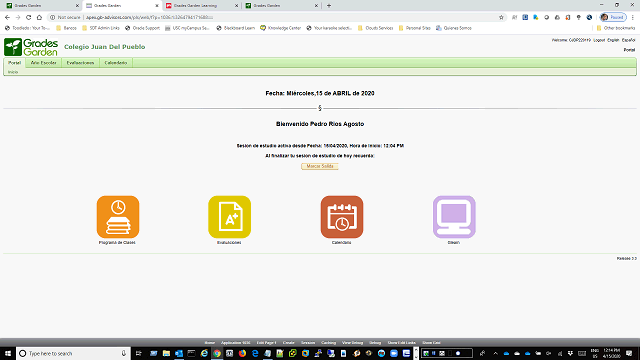
Task: Open Firefox from the taskbar
Action: (242, 353)
